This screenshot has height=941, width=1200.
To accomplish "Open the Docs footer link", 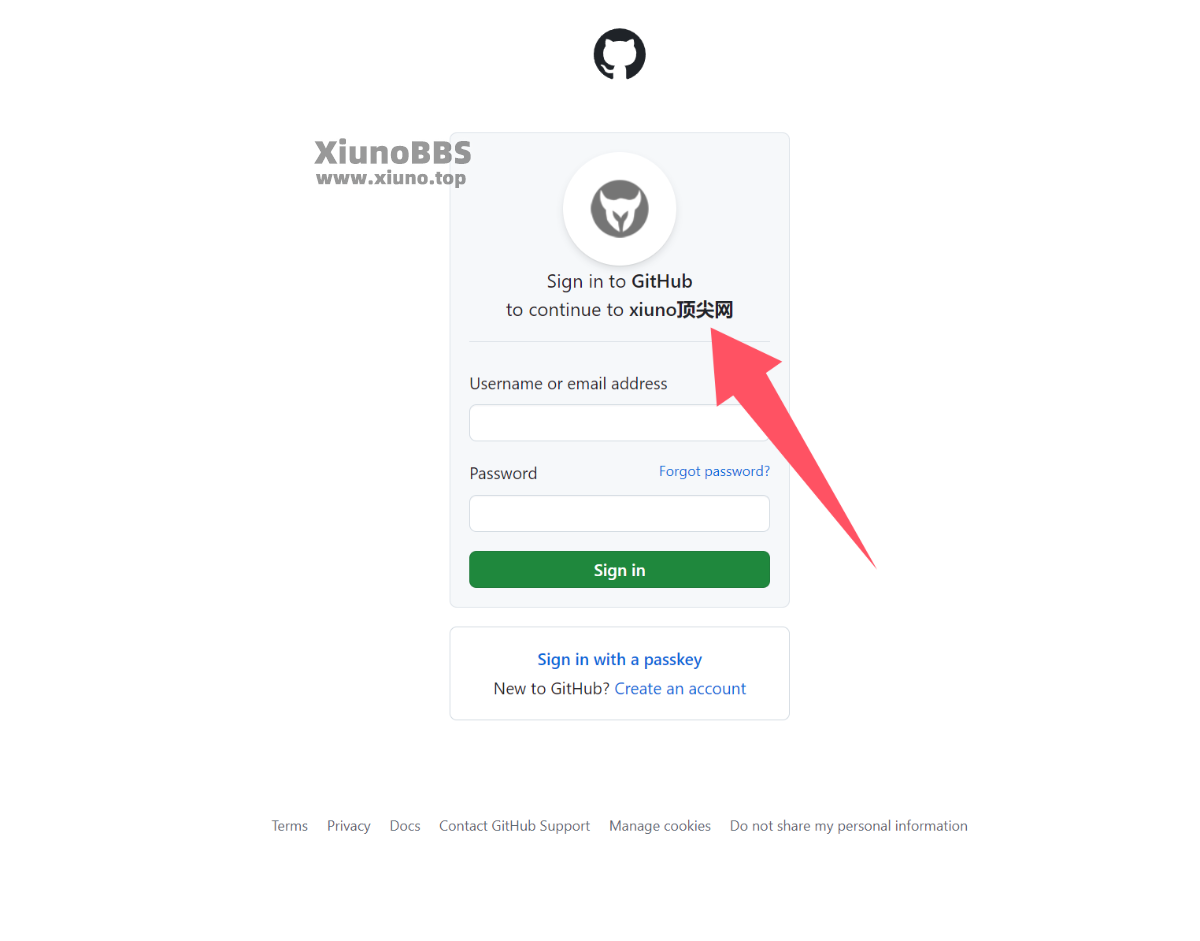I will pyautogui.click(x=405, y=826).
